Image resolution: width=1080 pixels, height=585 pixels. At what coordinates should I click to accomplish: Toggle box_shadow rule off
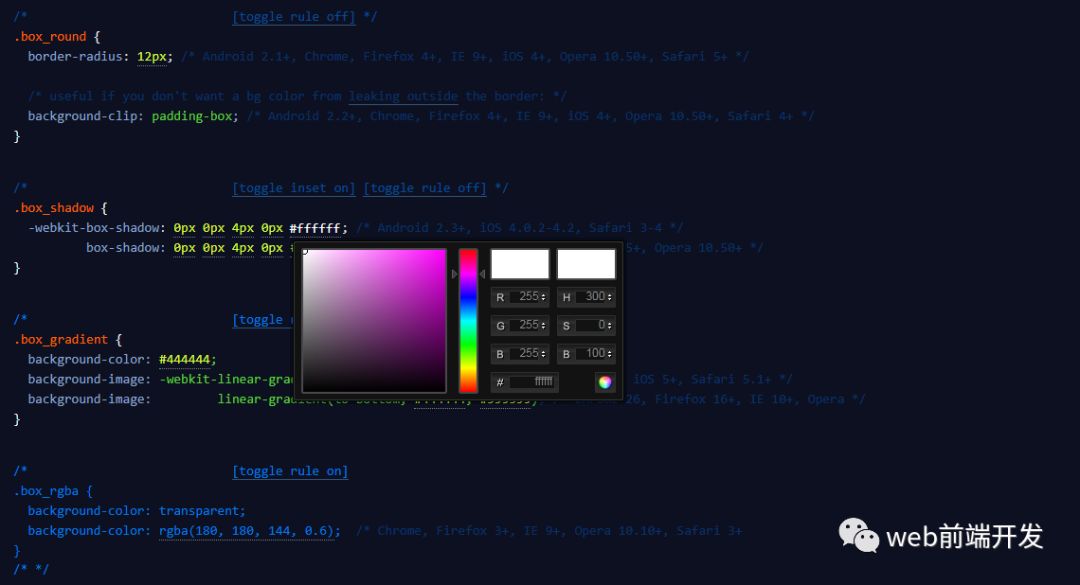[425, 188]
